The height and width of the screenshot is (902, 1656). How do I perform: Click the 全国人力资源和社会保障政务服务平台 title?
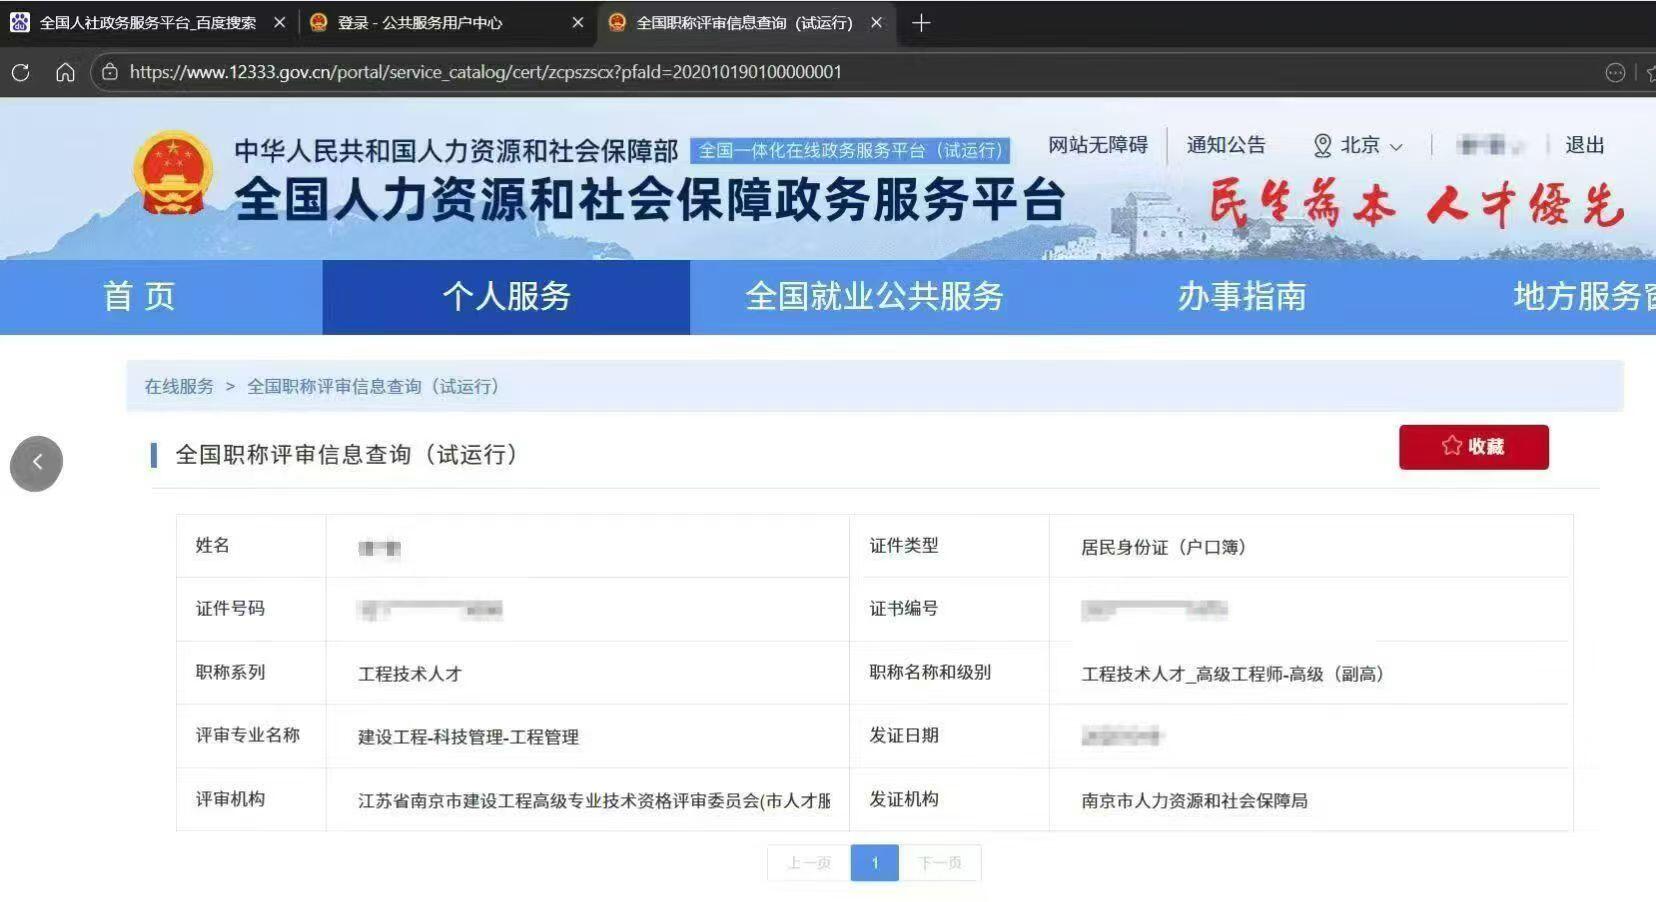(x=650, y=199)
